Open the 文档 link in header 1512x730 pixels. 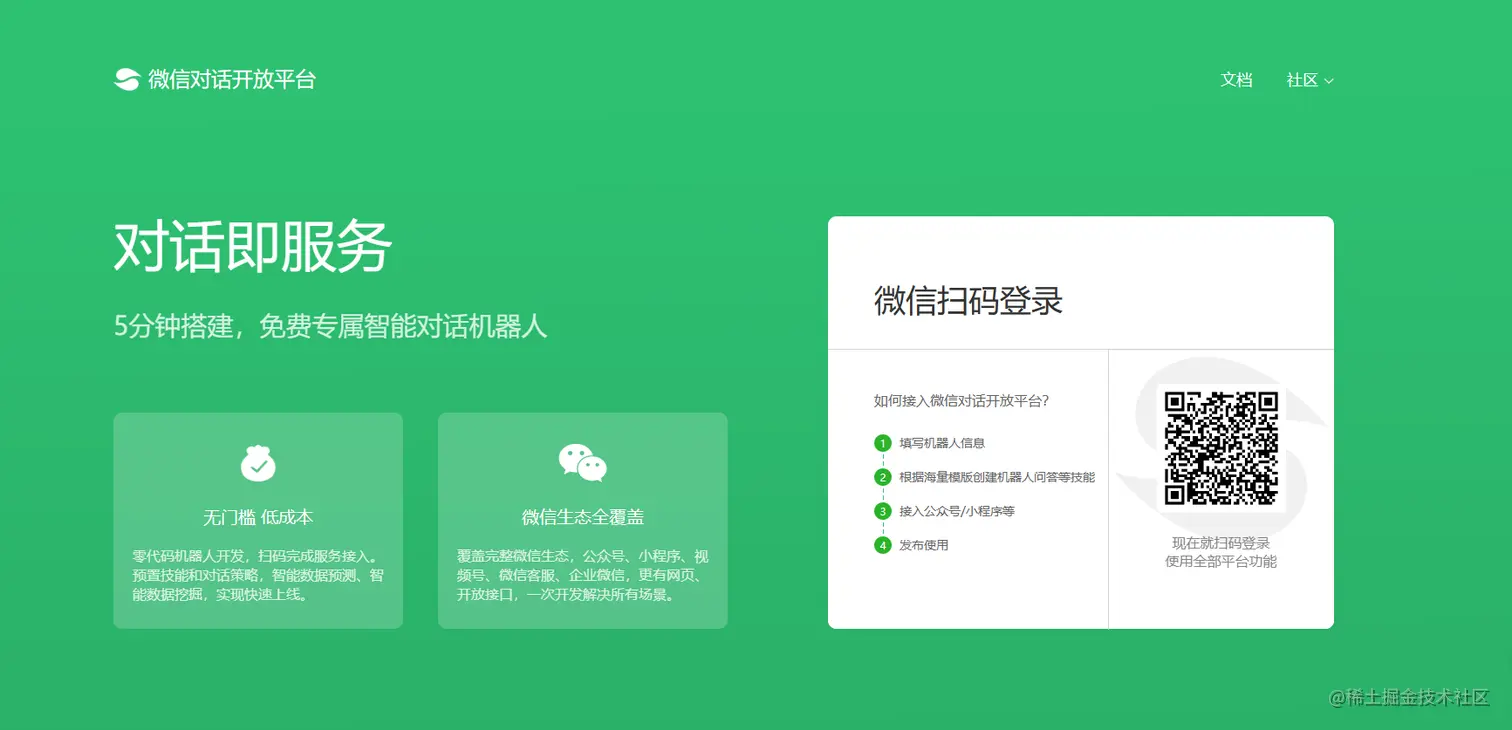(1236, 80)
